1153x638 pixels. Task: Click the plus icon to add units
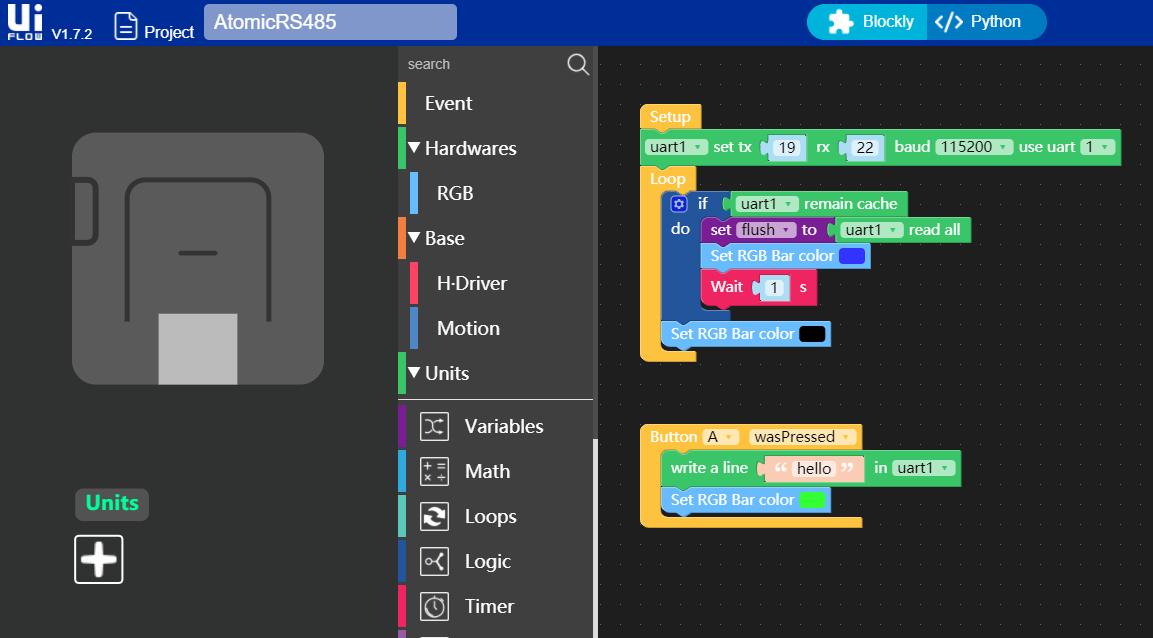pos(99,559)
